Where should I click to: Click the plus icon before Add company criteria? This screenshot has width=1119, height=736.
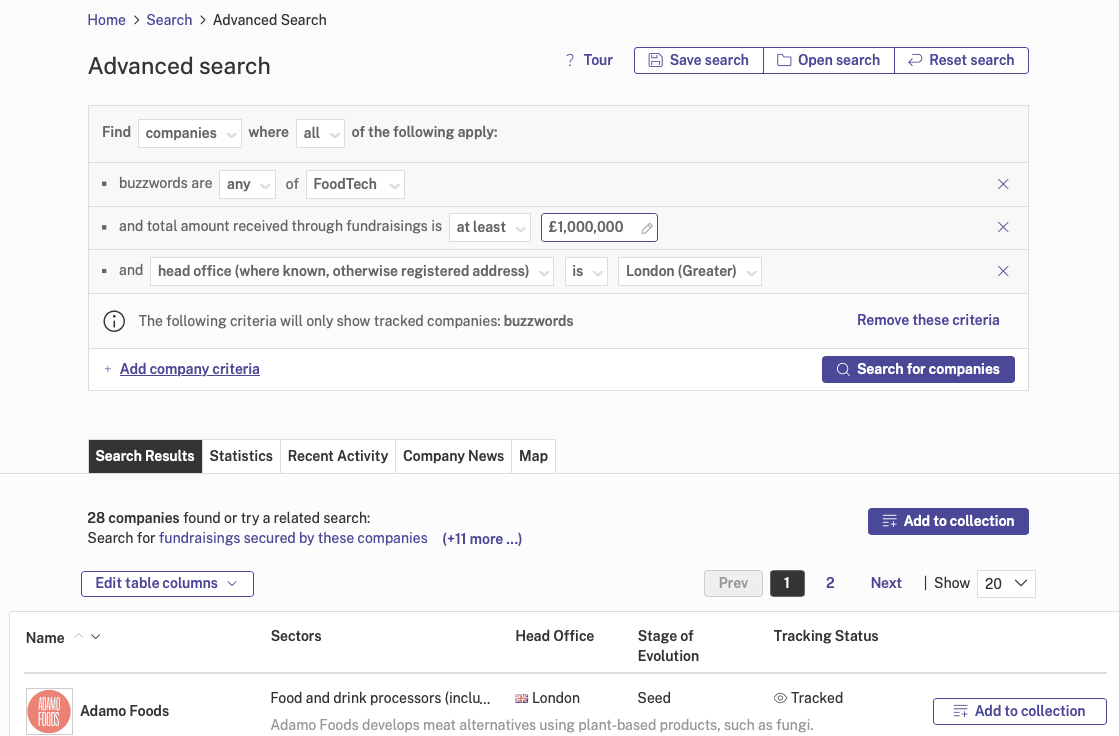[x=108, y=369]
